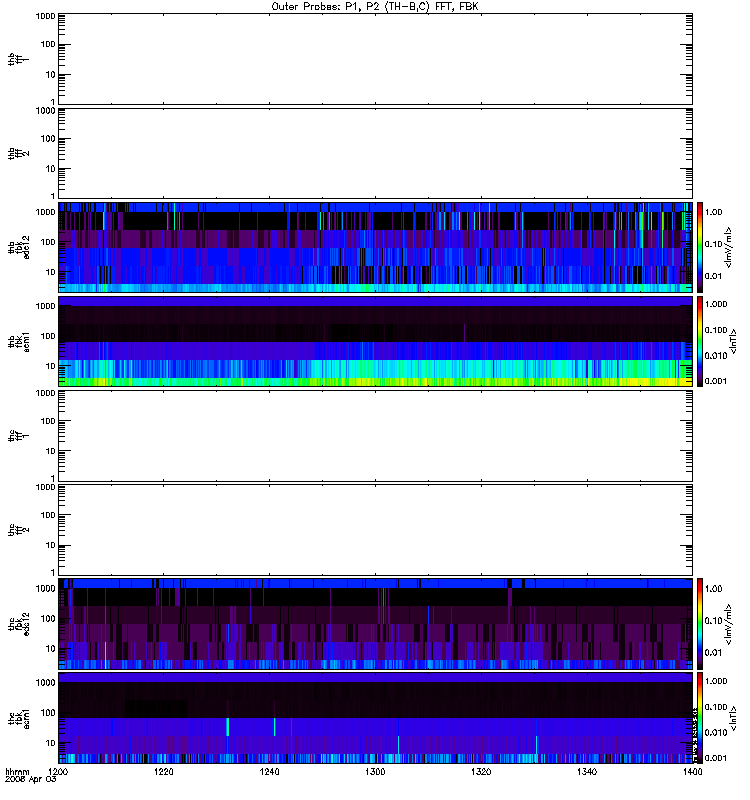Click the empty thc fff 1 plot panel
Viewport: 750px width, 800px height.
pos(376,436)
